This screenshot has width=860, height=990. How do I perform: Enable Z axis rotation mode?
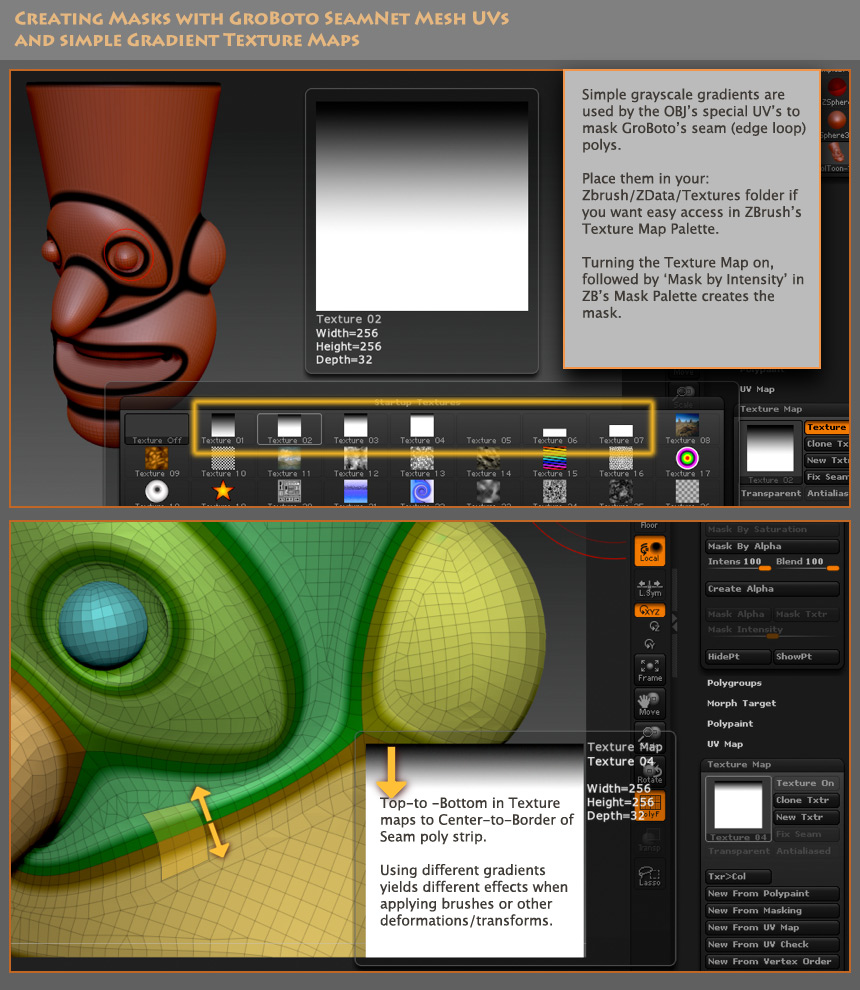pos(654,626)
